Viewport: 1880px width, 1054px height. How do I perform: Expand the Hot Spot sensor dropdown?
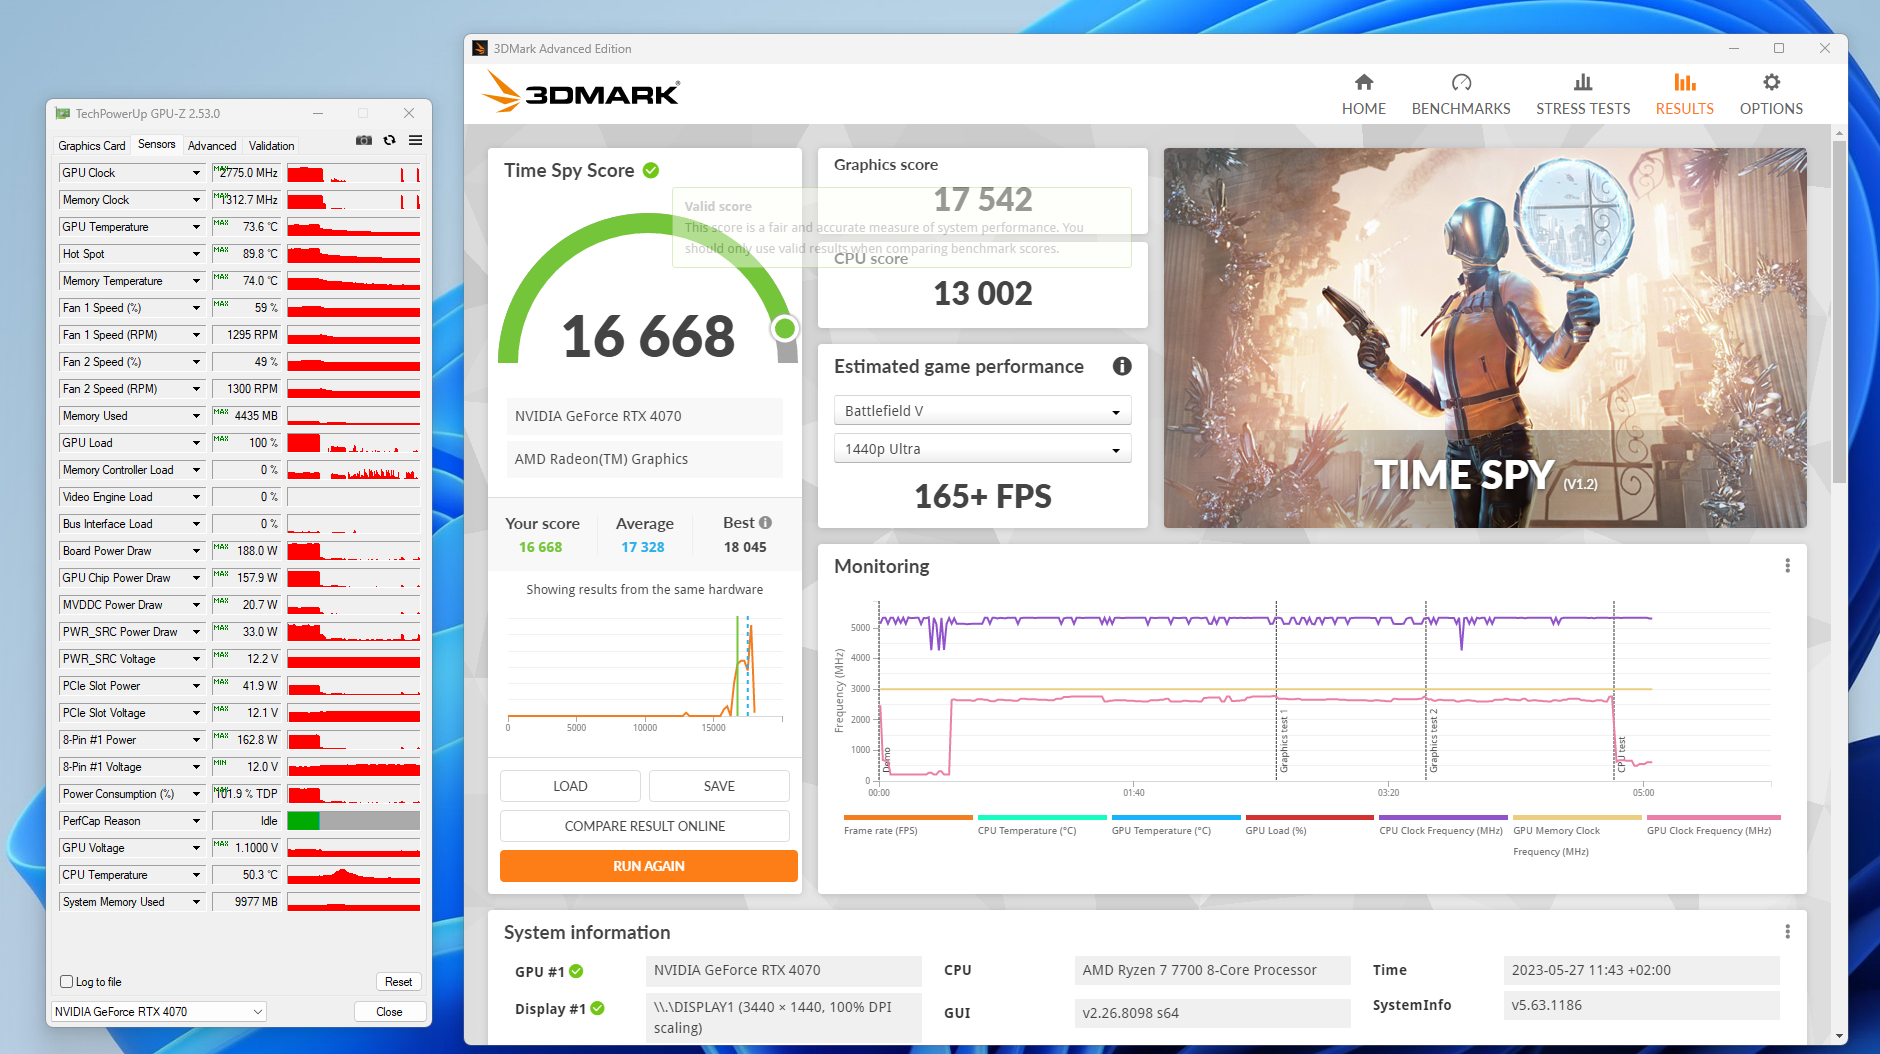click(x=196, y=254)
